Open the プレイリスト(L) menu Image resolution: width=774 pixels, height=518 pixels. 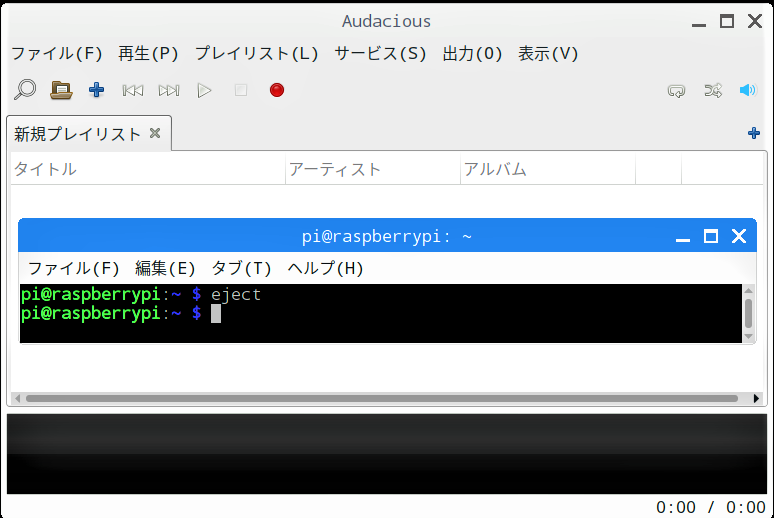[257, 53]
